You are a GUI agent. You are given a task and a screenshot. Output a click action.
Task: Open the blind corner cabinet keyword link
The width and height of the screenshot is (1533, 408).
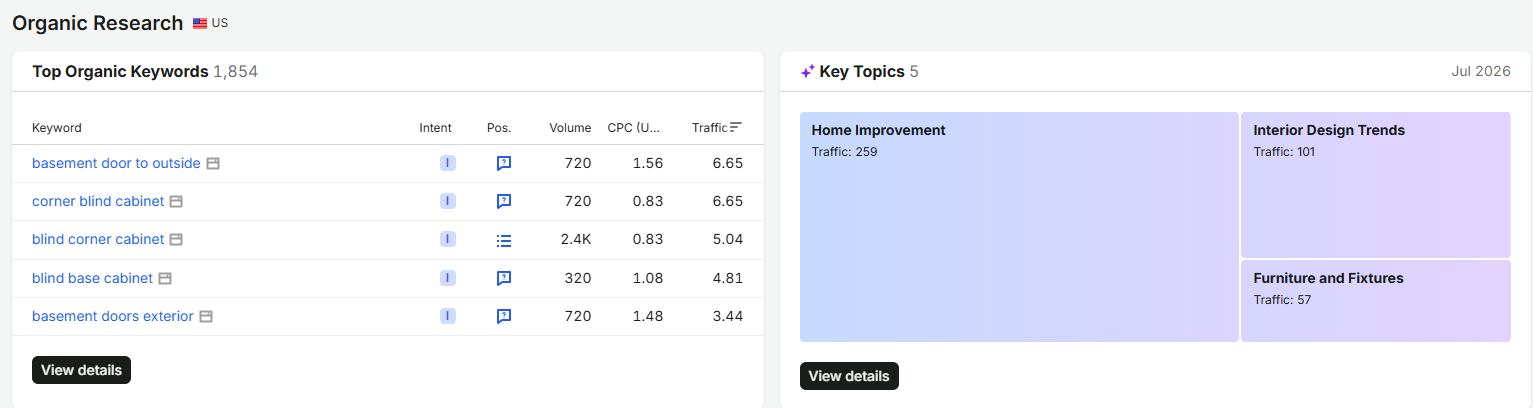[98, 239]
